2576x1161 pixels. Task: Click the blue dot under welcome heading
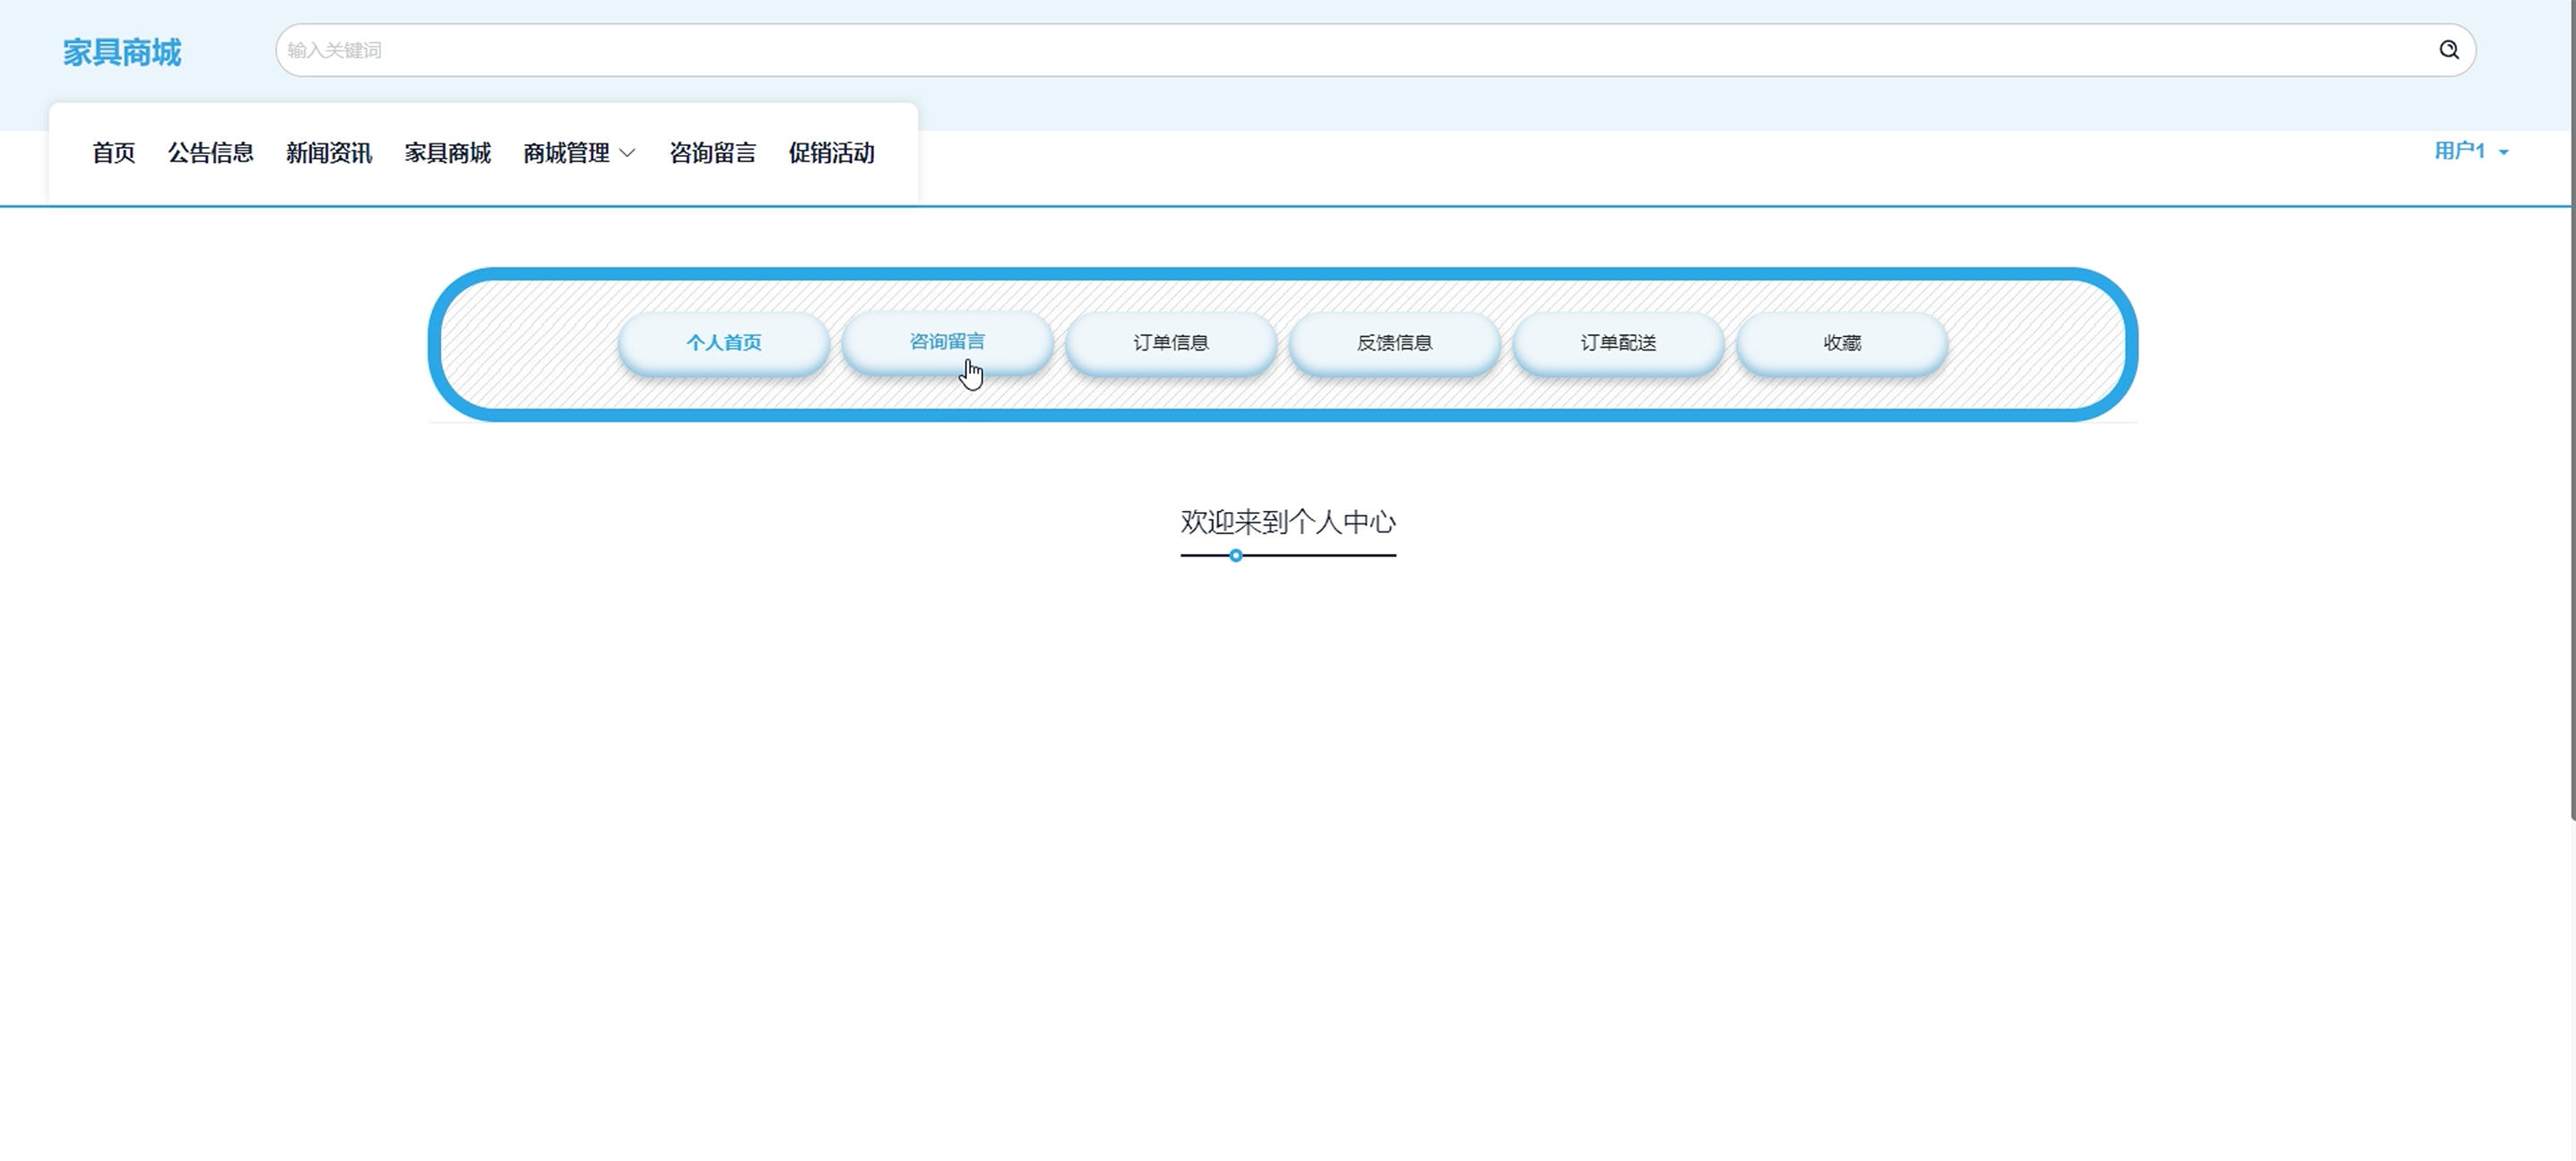point(1236,556)
